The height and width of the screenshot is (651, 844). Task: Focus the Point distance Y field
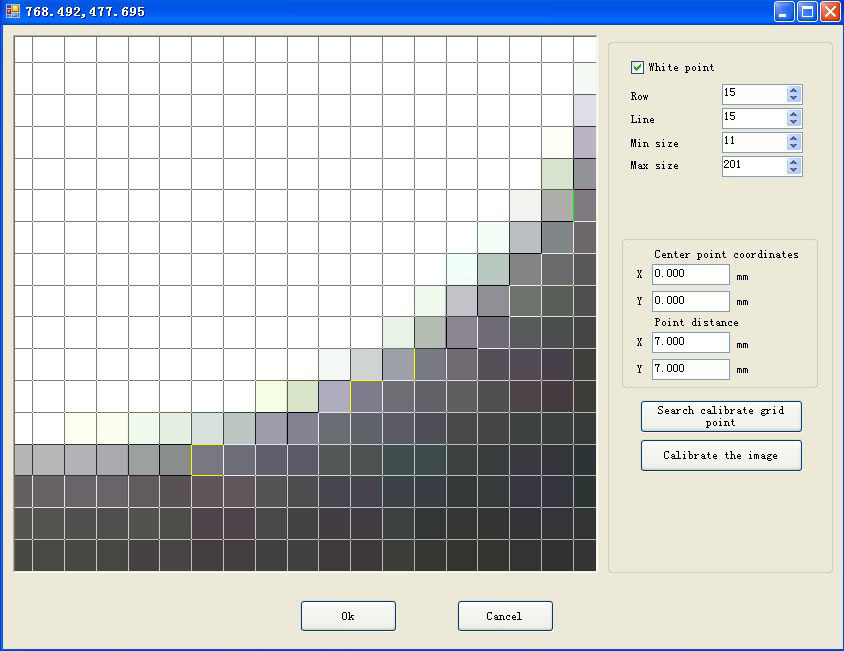pyautogui.click(x=691, y=369)
